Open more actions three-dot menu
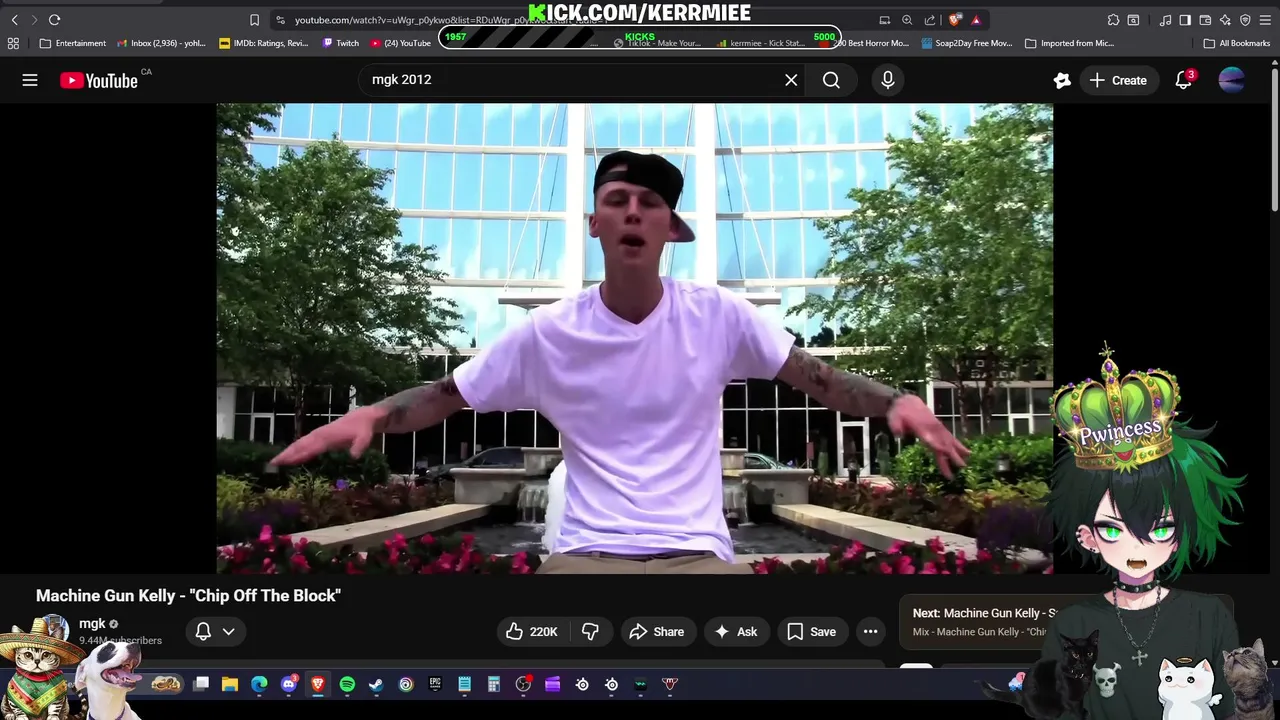 [871, 631]
